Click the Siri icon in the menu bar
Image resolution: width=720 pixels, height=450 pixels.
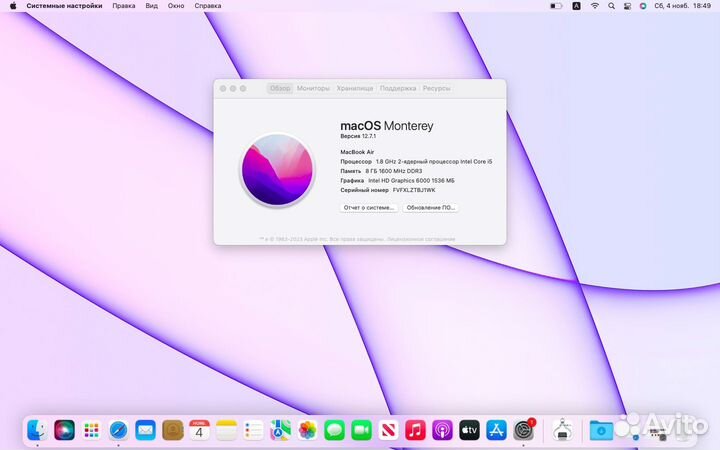[643, 6]
